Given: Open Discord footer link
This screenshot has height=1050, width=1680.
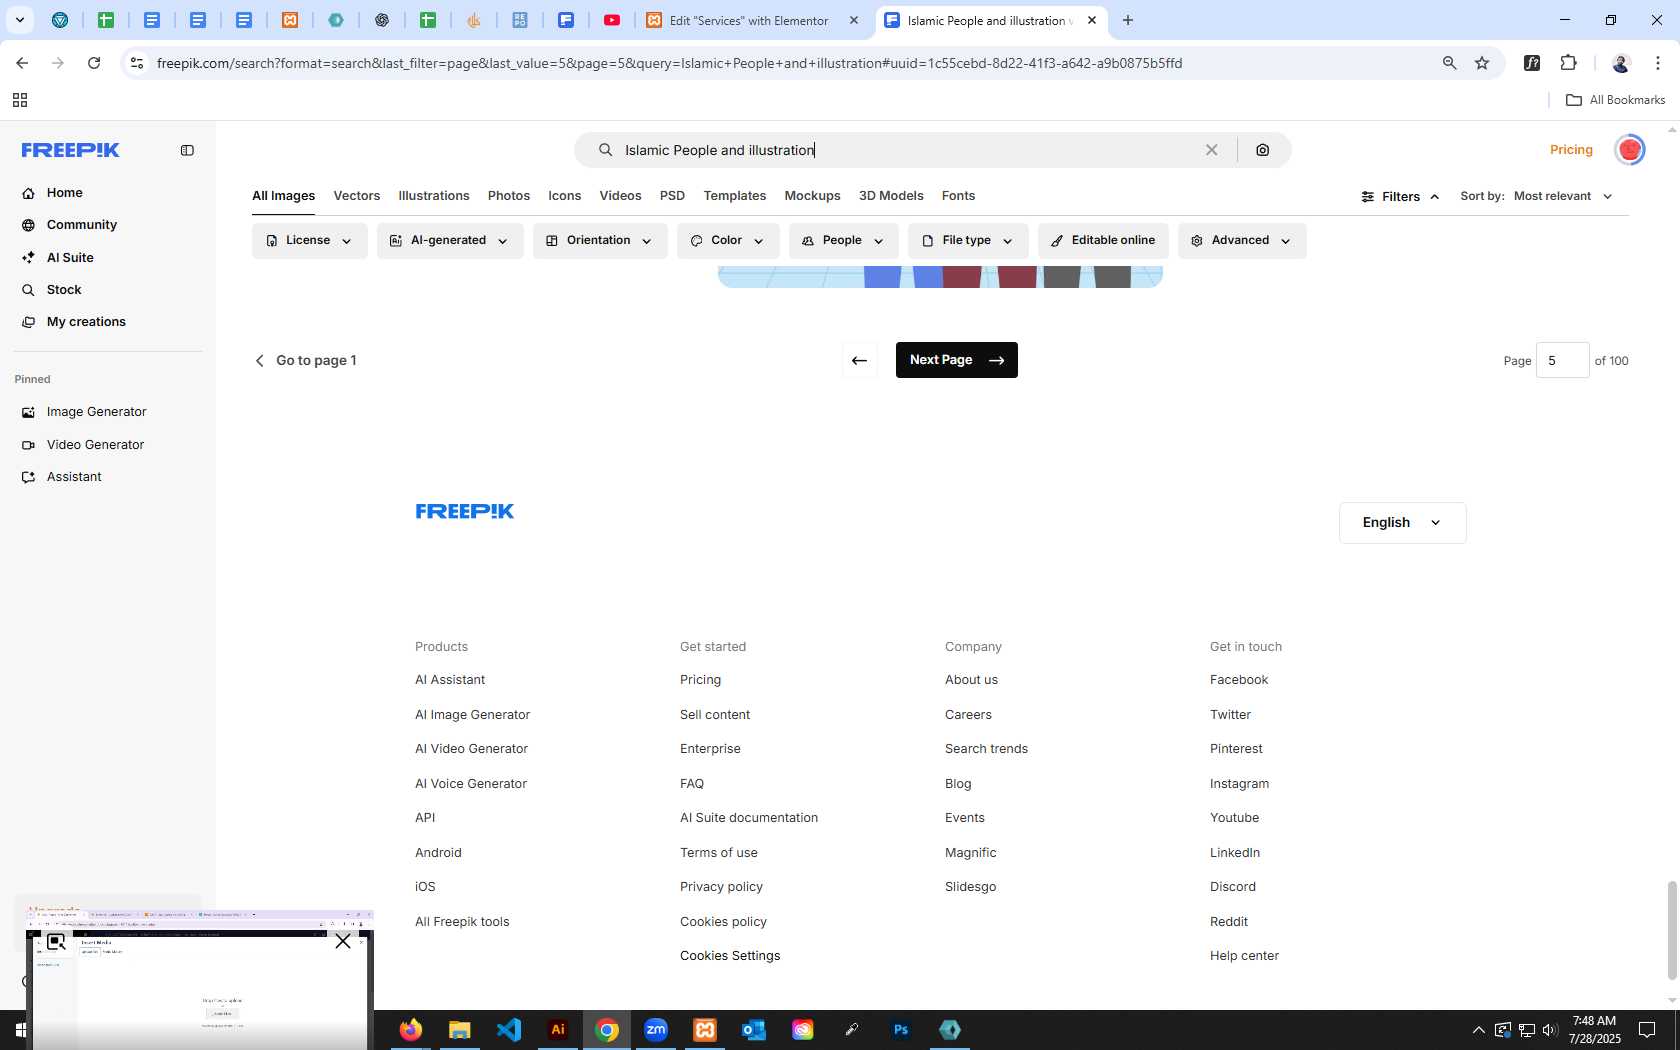Looking at the screenshot, I should tap(1233, 887).
